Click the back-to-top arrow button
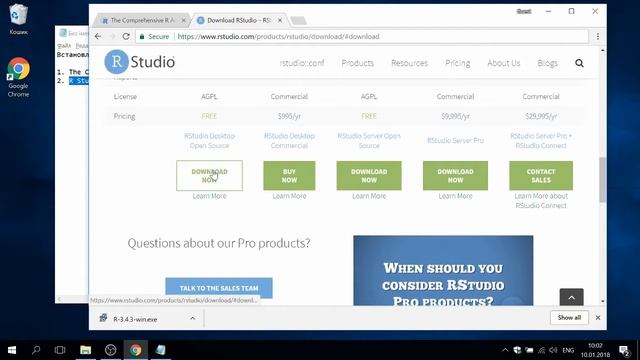Screen dimensions: 640x360 pos(571,298)
